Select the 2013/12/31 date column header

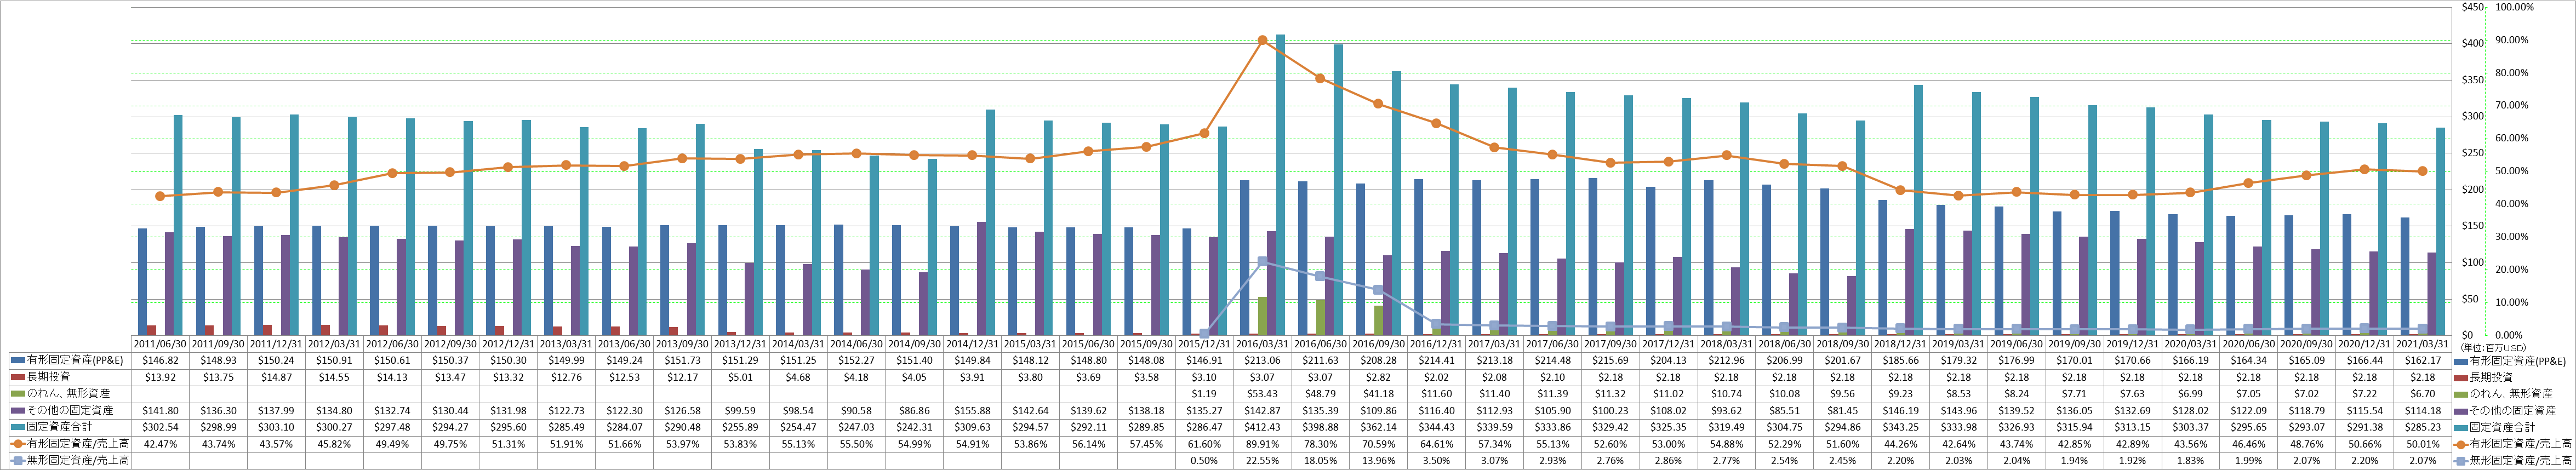[x=740, y=345]
